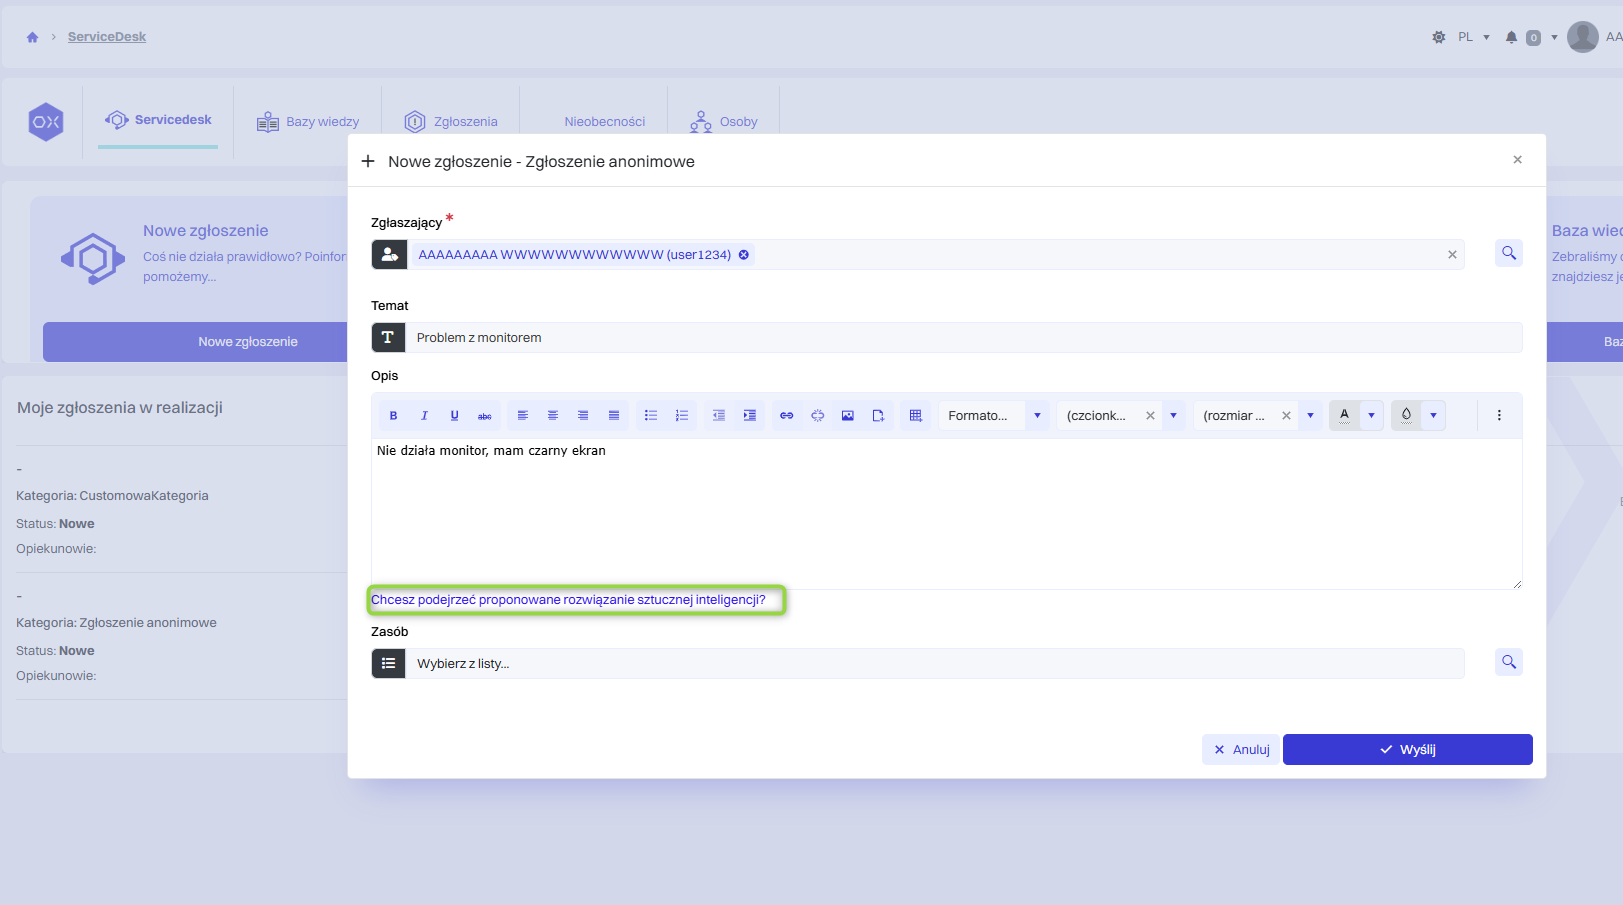Expand the font size (rozmiar) dropdown
This screenshot has width=1623, height=905.
tap(1310, 416)
